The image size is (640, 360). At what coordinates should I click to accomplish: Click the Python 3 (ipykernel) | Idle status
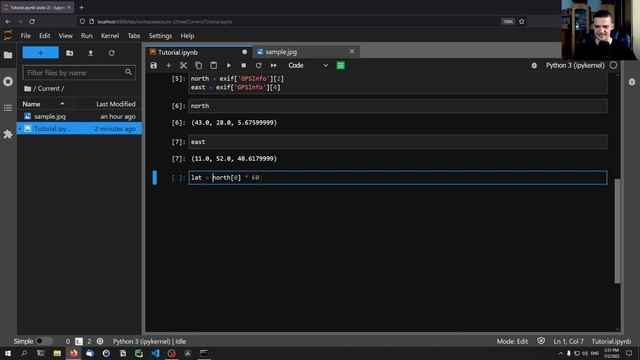point(149,341)
